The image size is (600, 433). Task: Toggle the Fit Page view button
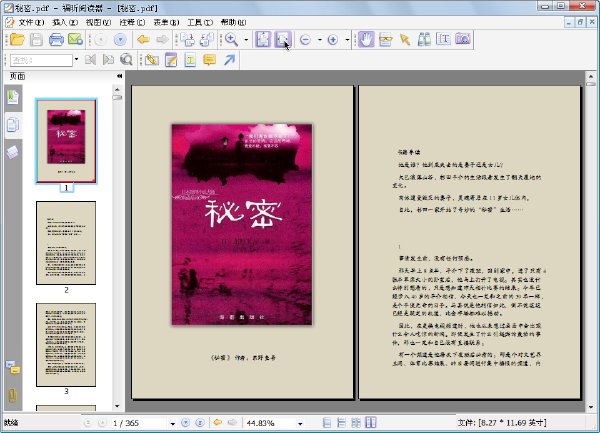coord(263,39)
